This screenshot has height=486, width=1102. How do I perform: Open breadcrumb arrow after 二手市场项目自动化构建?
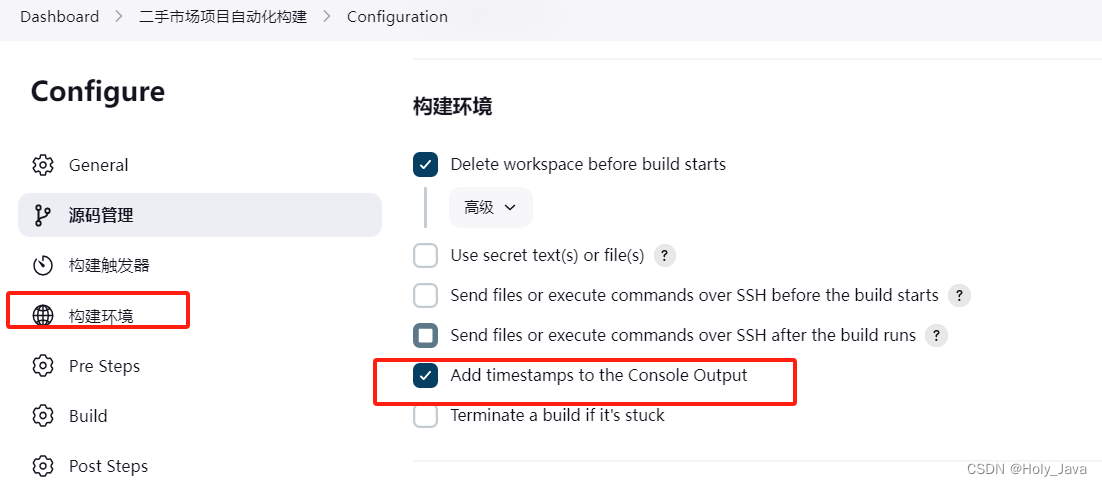tap(327, 17)
